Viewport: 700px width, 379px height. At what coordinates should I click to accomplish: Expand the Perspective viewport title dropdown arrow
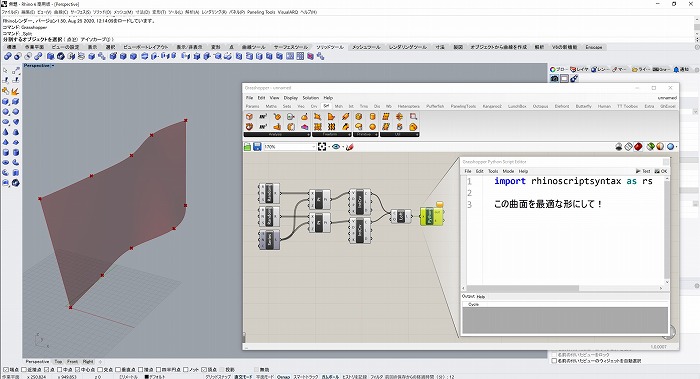(53, 66)
